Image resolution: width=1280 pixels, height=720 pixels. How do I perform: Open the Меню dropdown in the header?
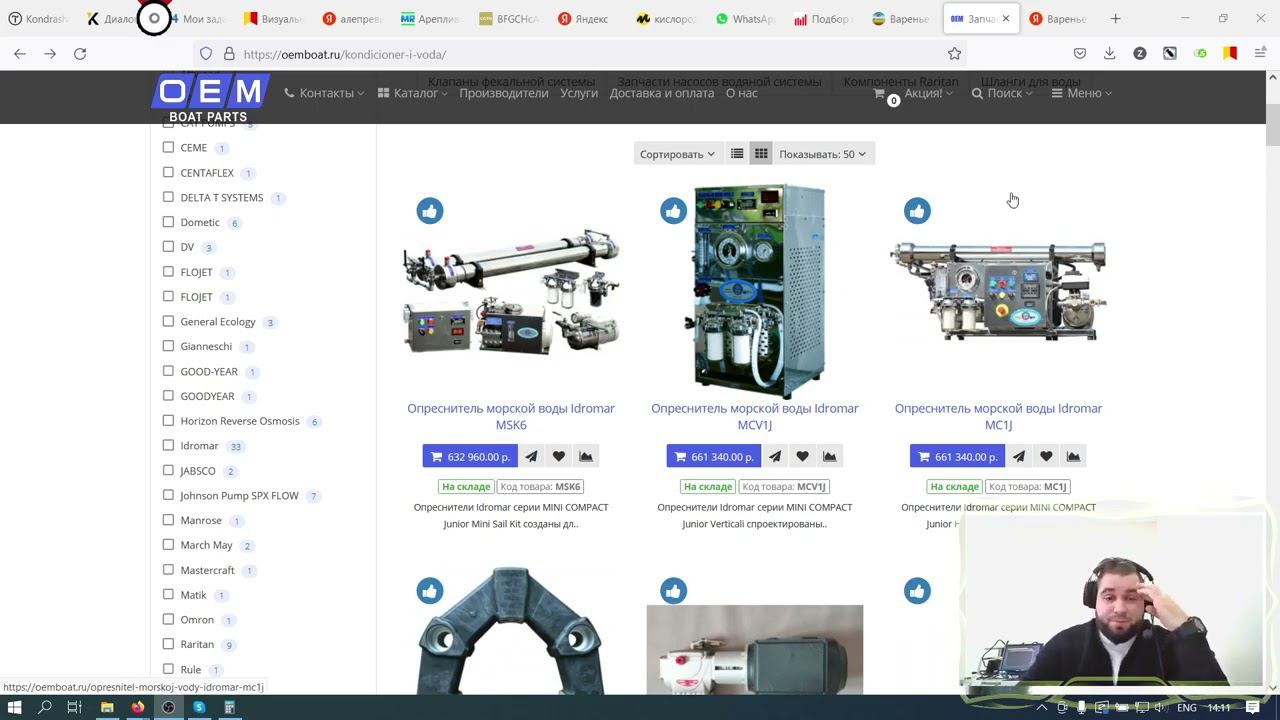coord(1082,93)
